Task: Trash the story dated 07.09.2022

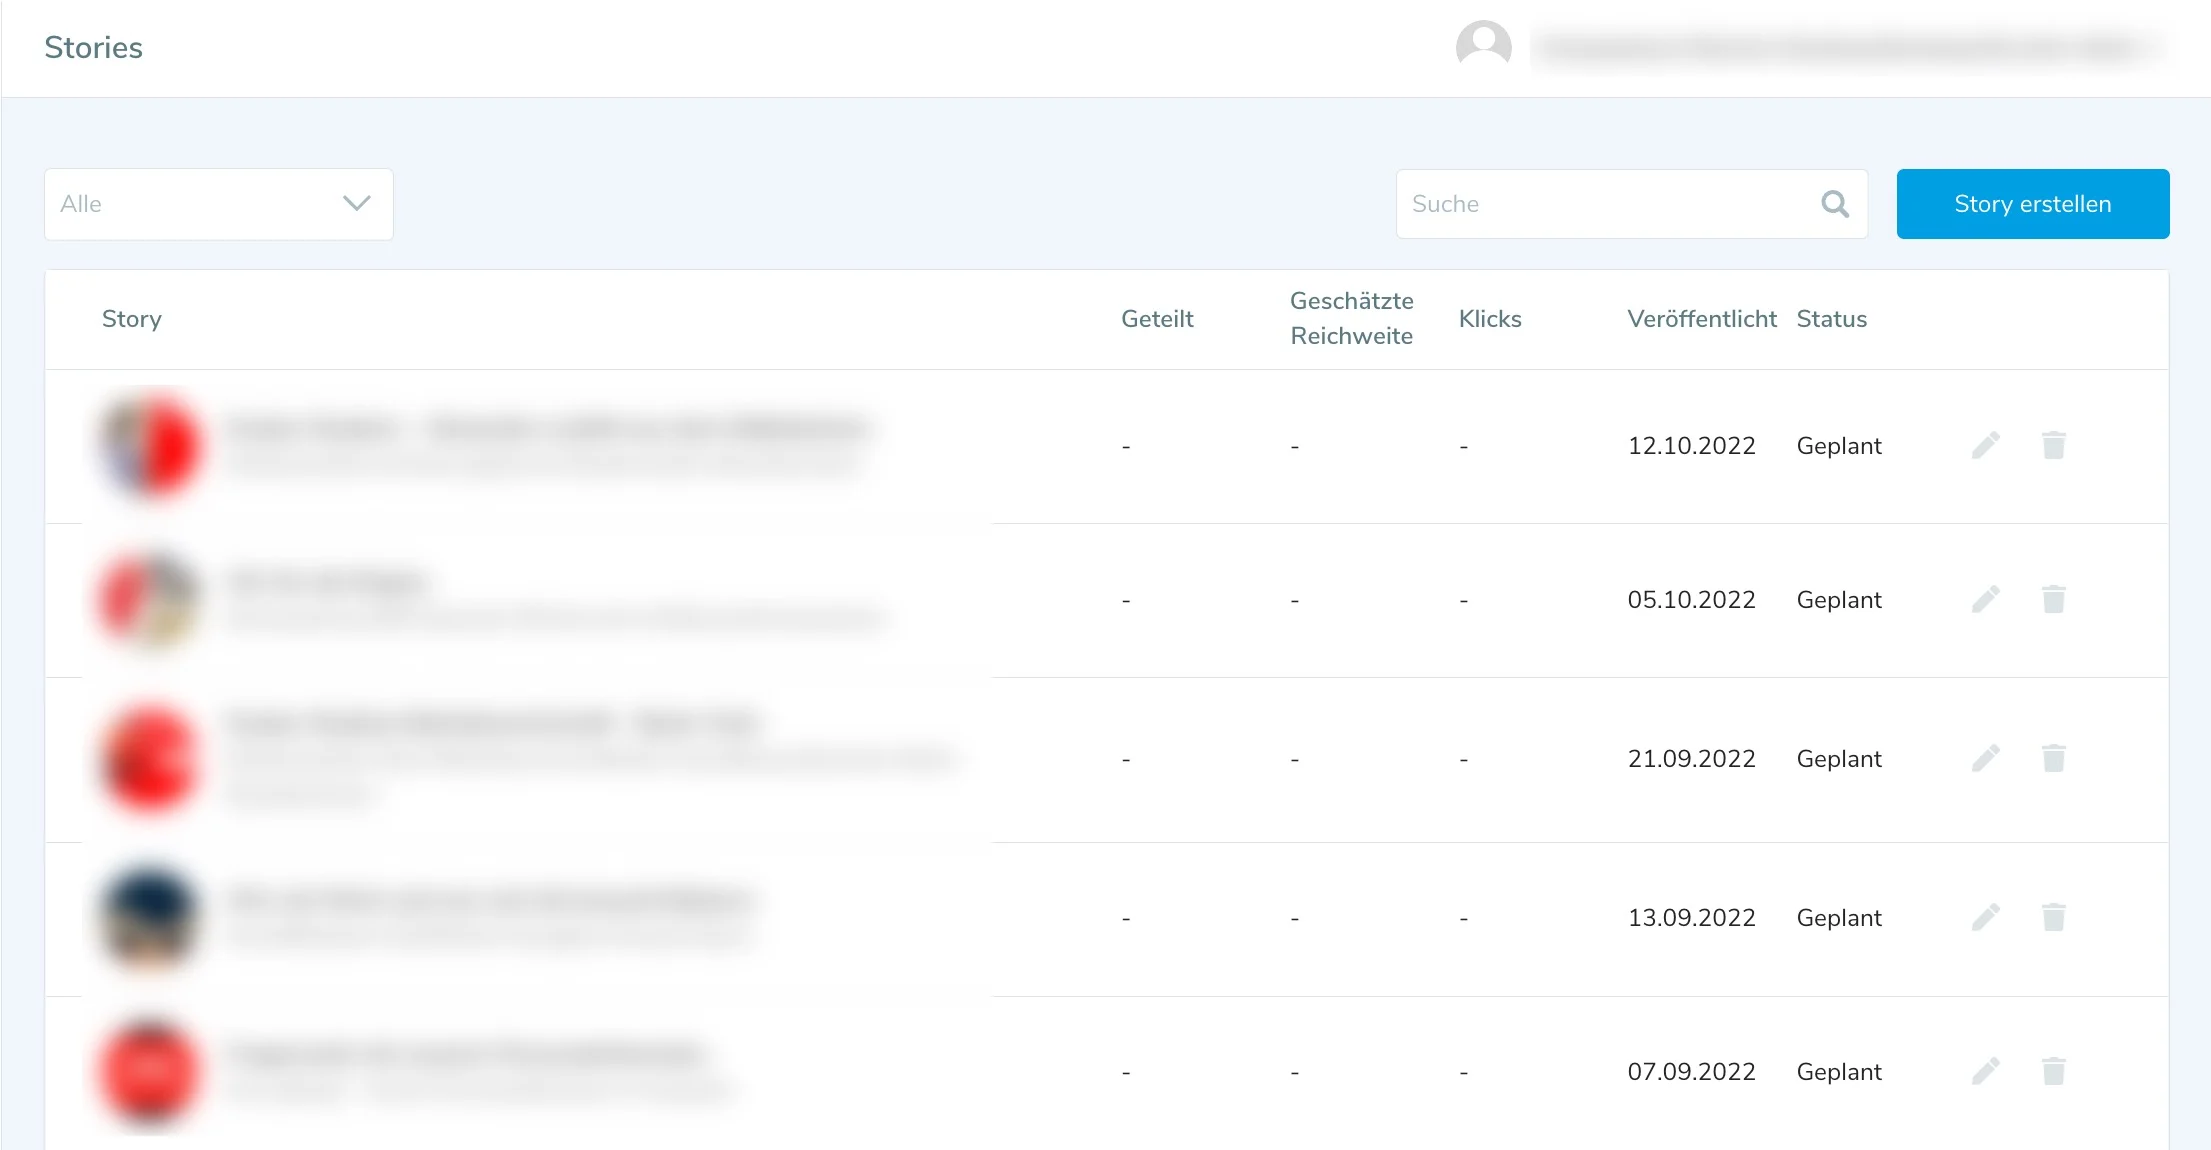Action: (x=2053, y=1072)
